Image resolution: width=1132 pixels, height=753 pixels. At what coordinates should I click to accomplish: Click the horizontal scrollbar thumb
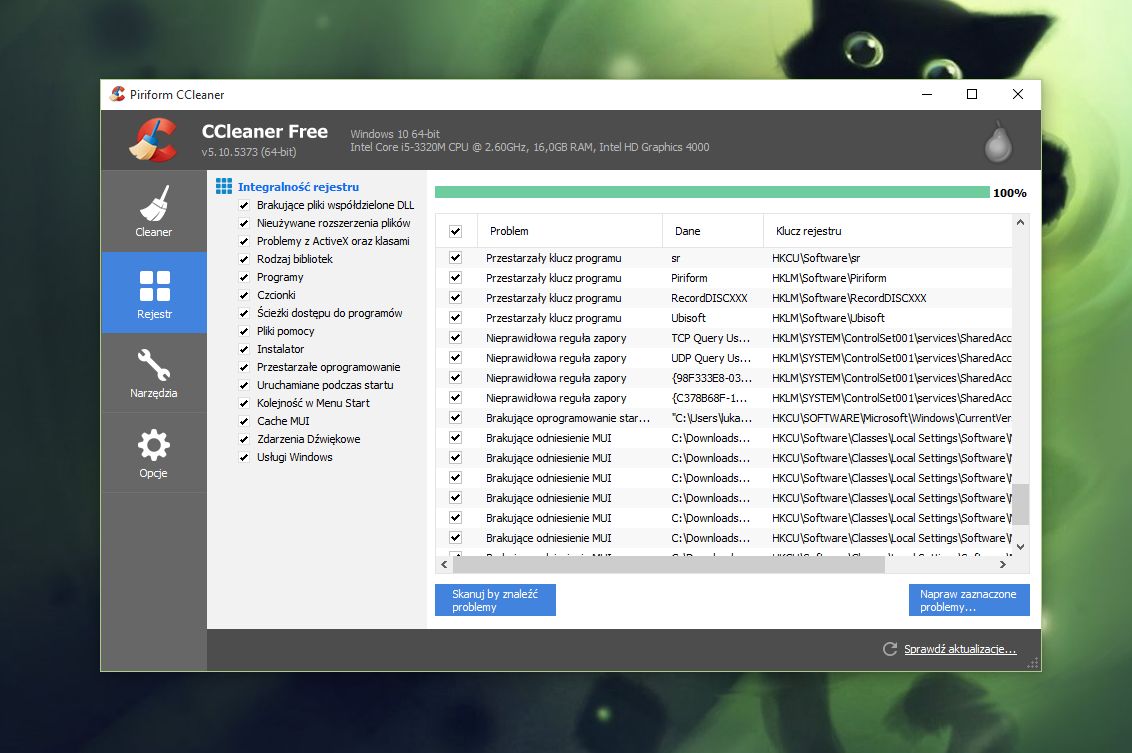[669, 565]
